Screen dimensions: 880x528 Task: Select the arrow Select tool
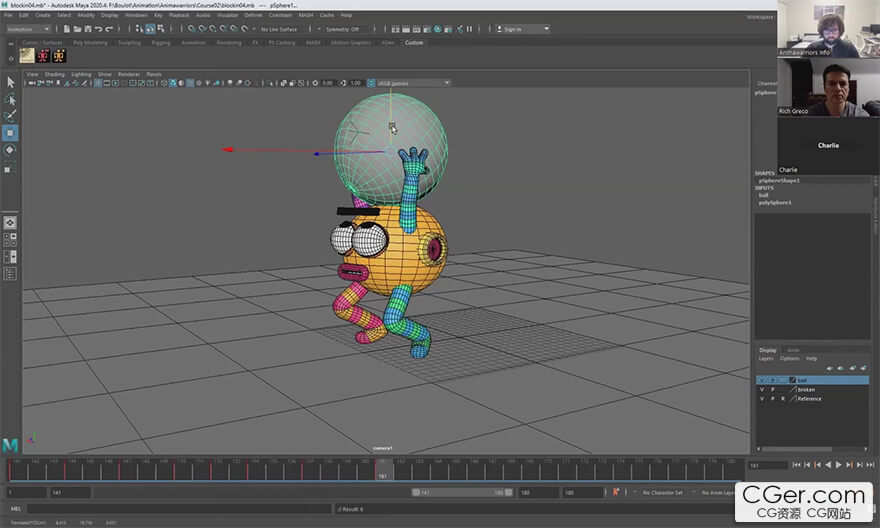[10, 82]
